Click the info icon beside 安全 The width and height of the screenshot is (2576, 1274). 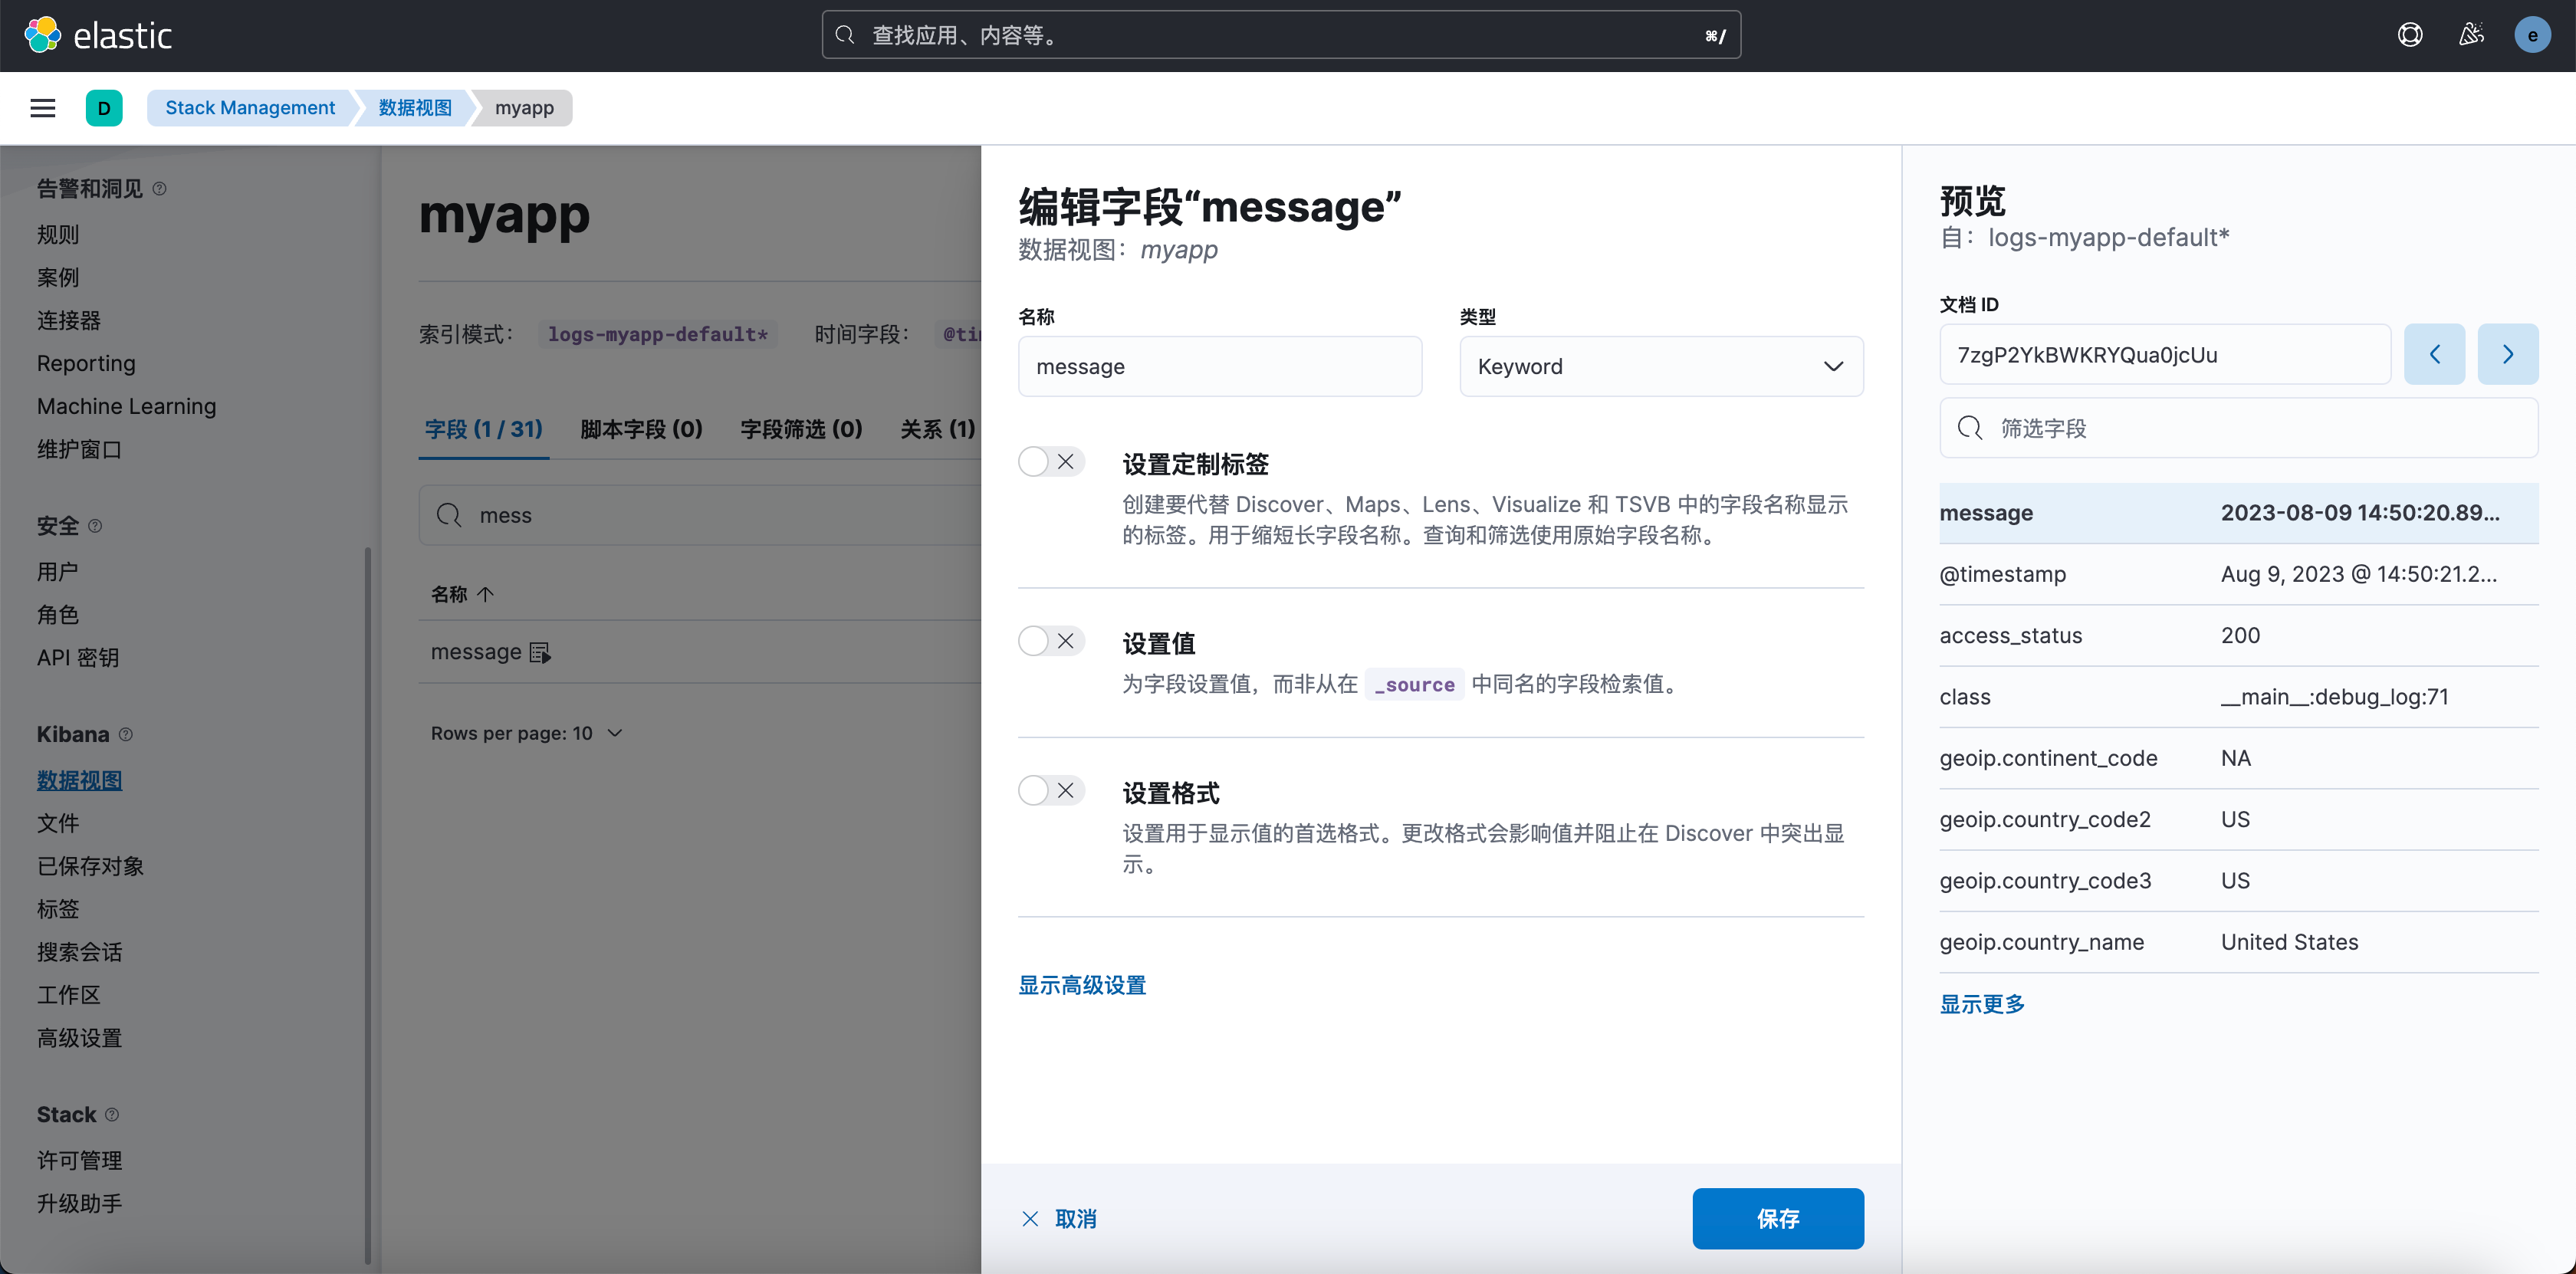coord(95,526)
